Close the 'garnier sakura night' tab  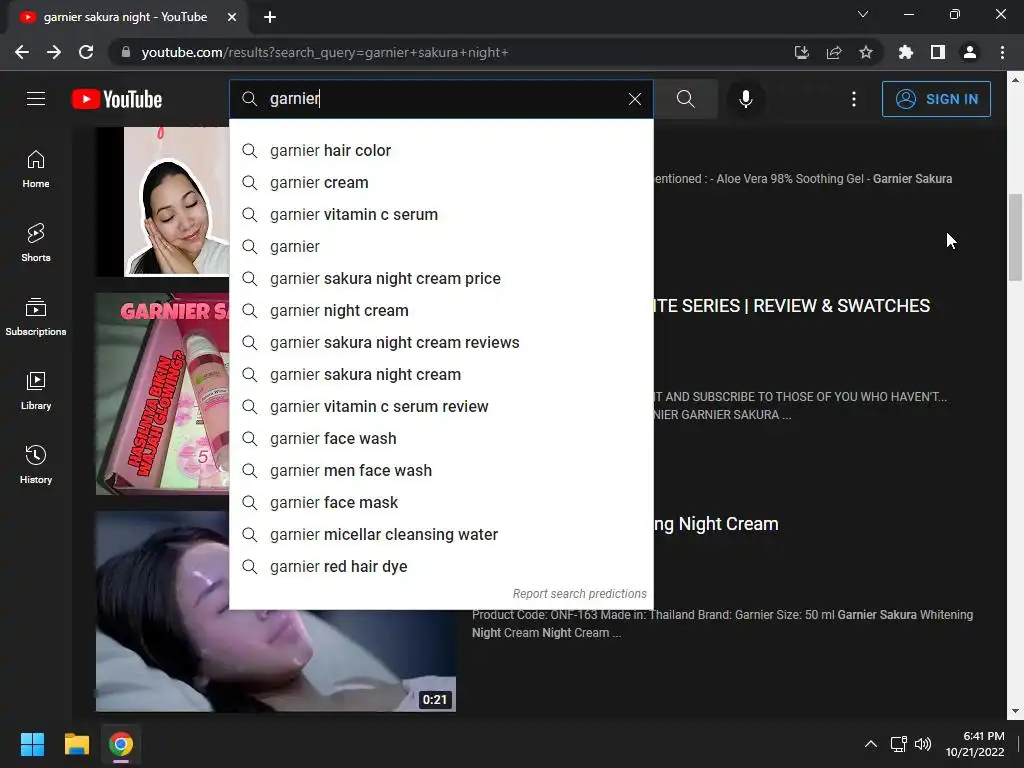tap(232, 17)
